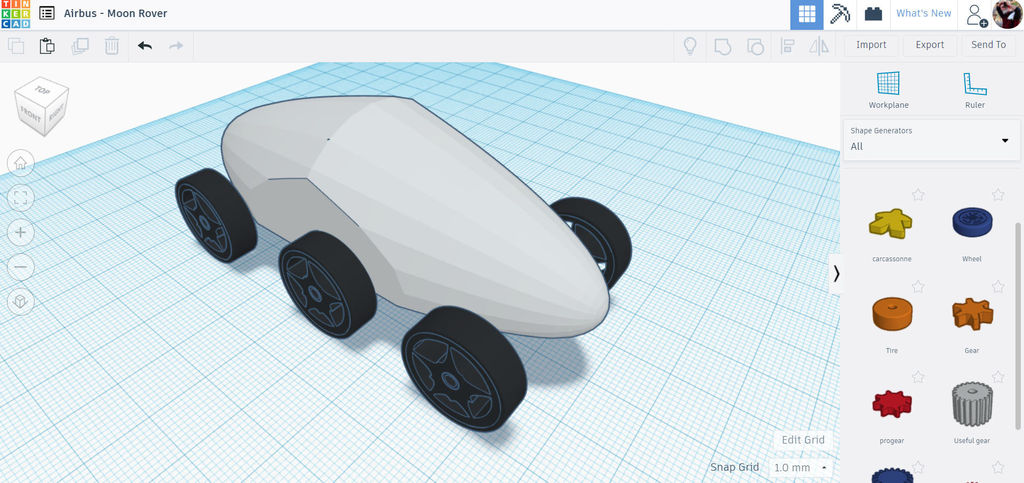Select the carcassonne shape
Viewport: 1024px width, 483px height.
891,223
